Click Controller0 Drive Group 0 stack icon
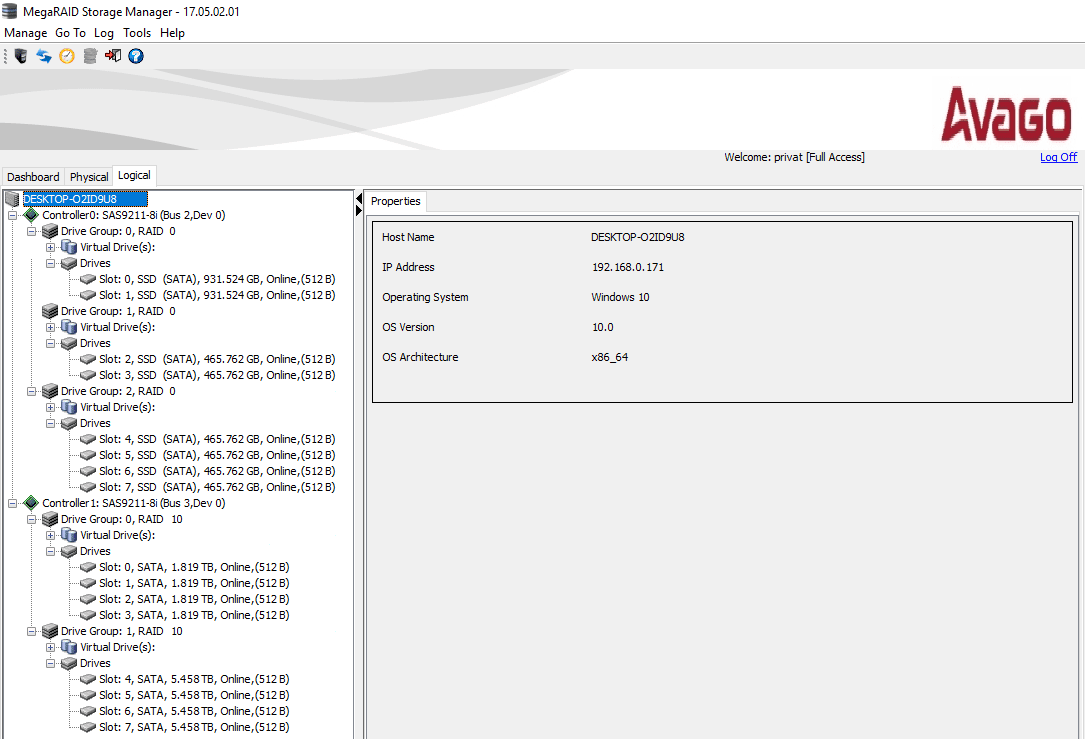This screenshot has height=739, width=1085. tap(50, 231)
